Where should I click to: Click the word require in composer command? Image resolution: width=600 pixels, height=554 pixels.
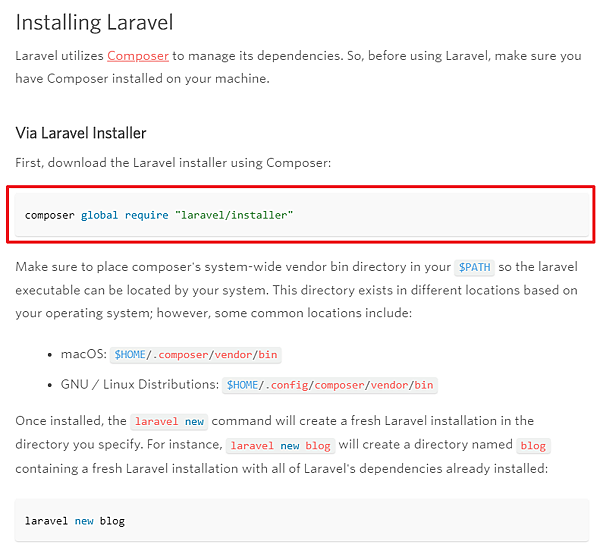147,215
